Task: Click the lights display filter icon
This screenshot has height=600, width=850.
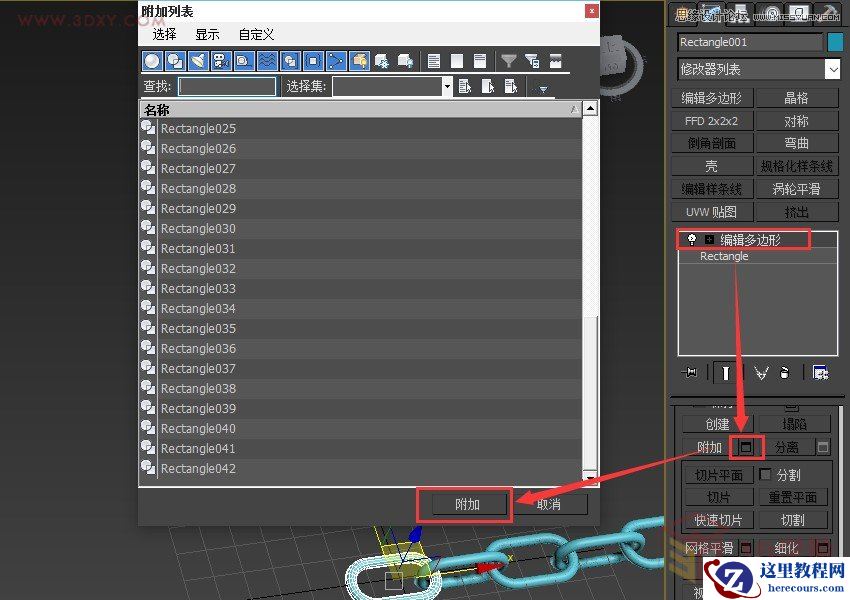Action: 197,61
